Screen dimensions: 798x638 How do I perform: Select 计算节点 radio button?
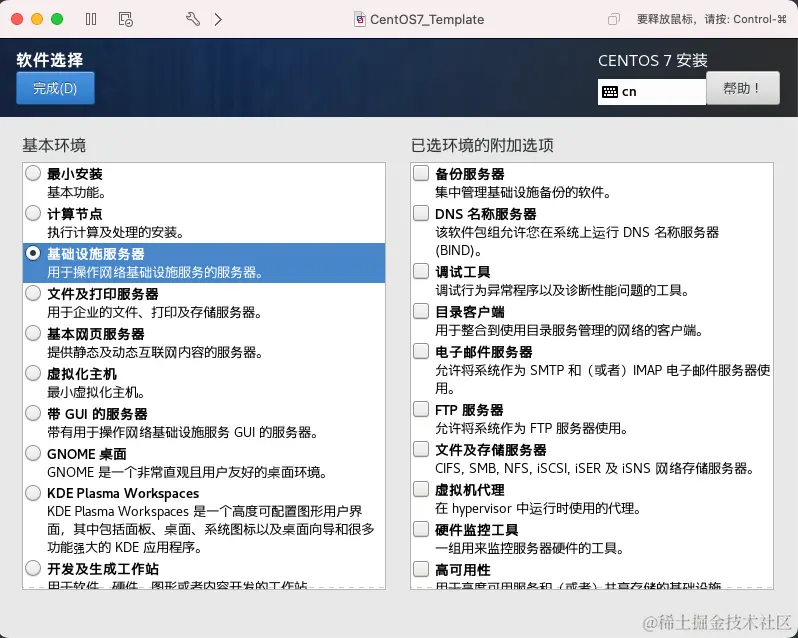click(33, 213)
